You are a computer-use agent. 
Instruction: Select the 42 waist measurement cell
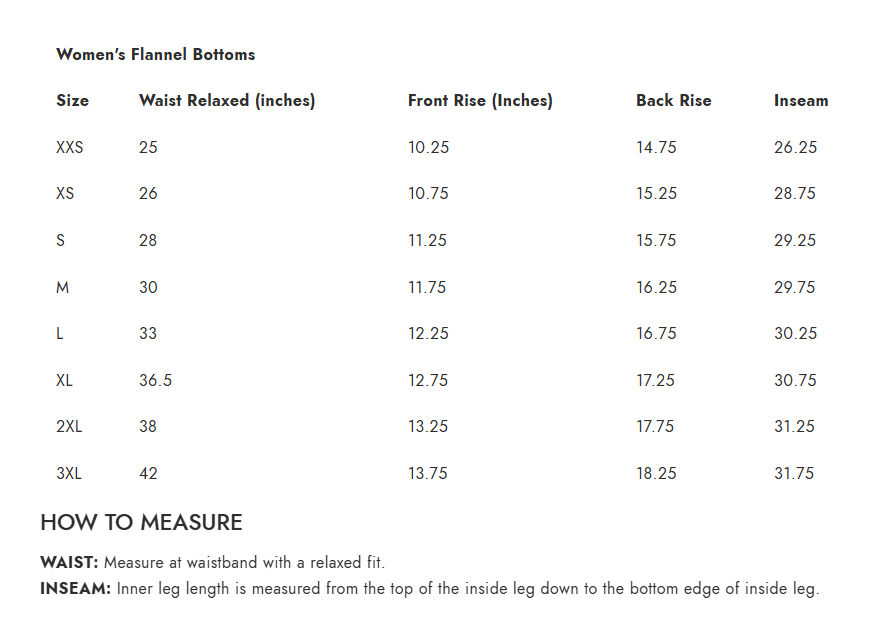tap(148, 473)
